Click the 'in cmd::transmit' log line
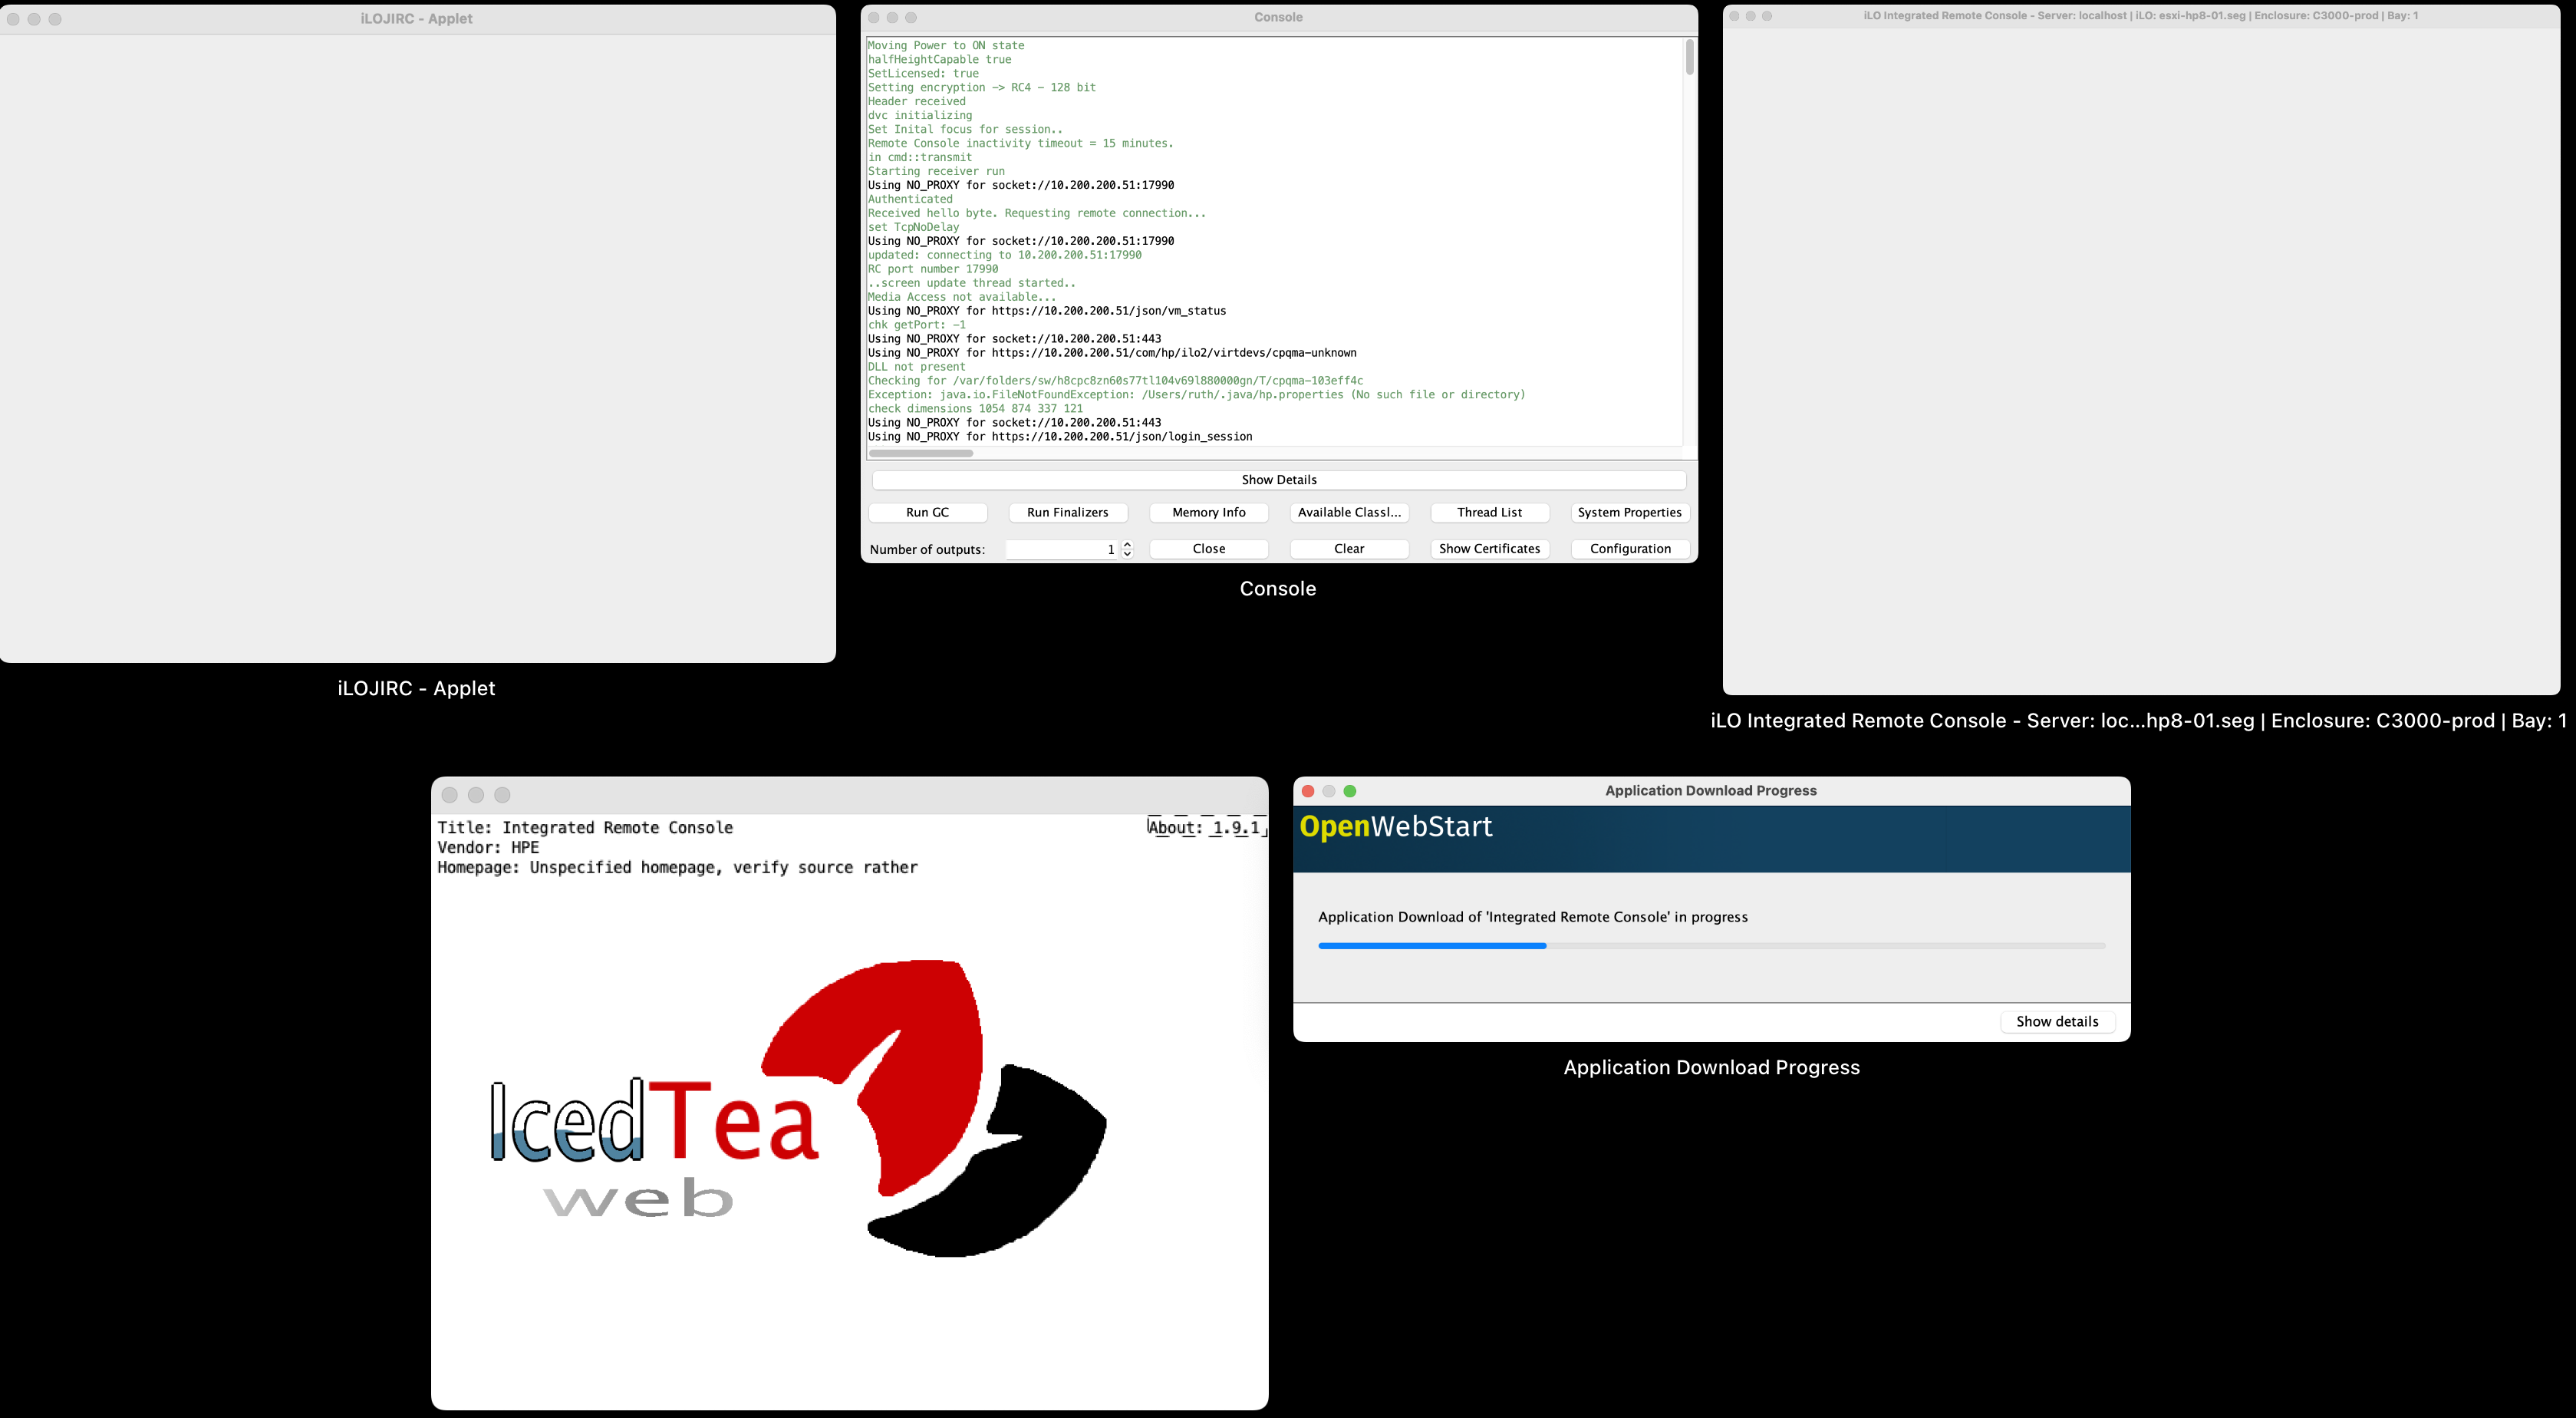 tap(920, 157)
